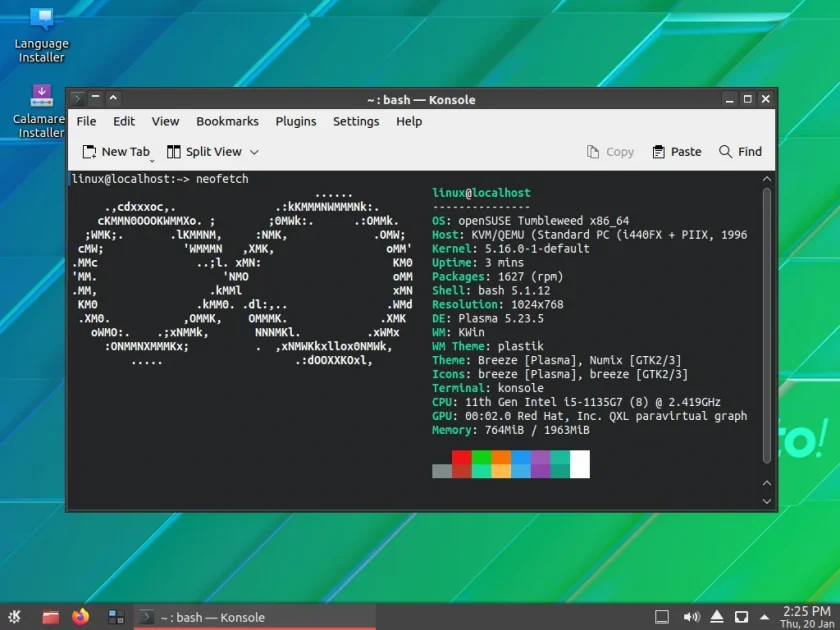Open the Language Installer desktop icon

(41, 35)
